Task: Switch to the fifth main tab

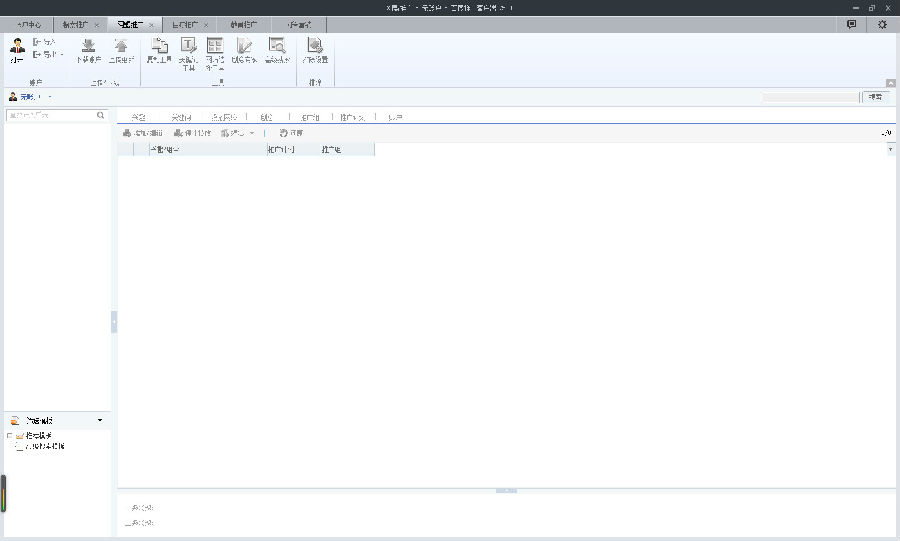Action: pos(243,25)
